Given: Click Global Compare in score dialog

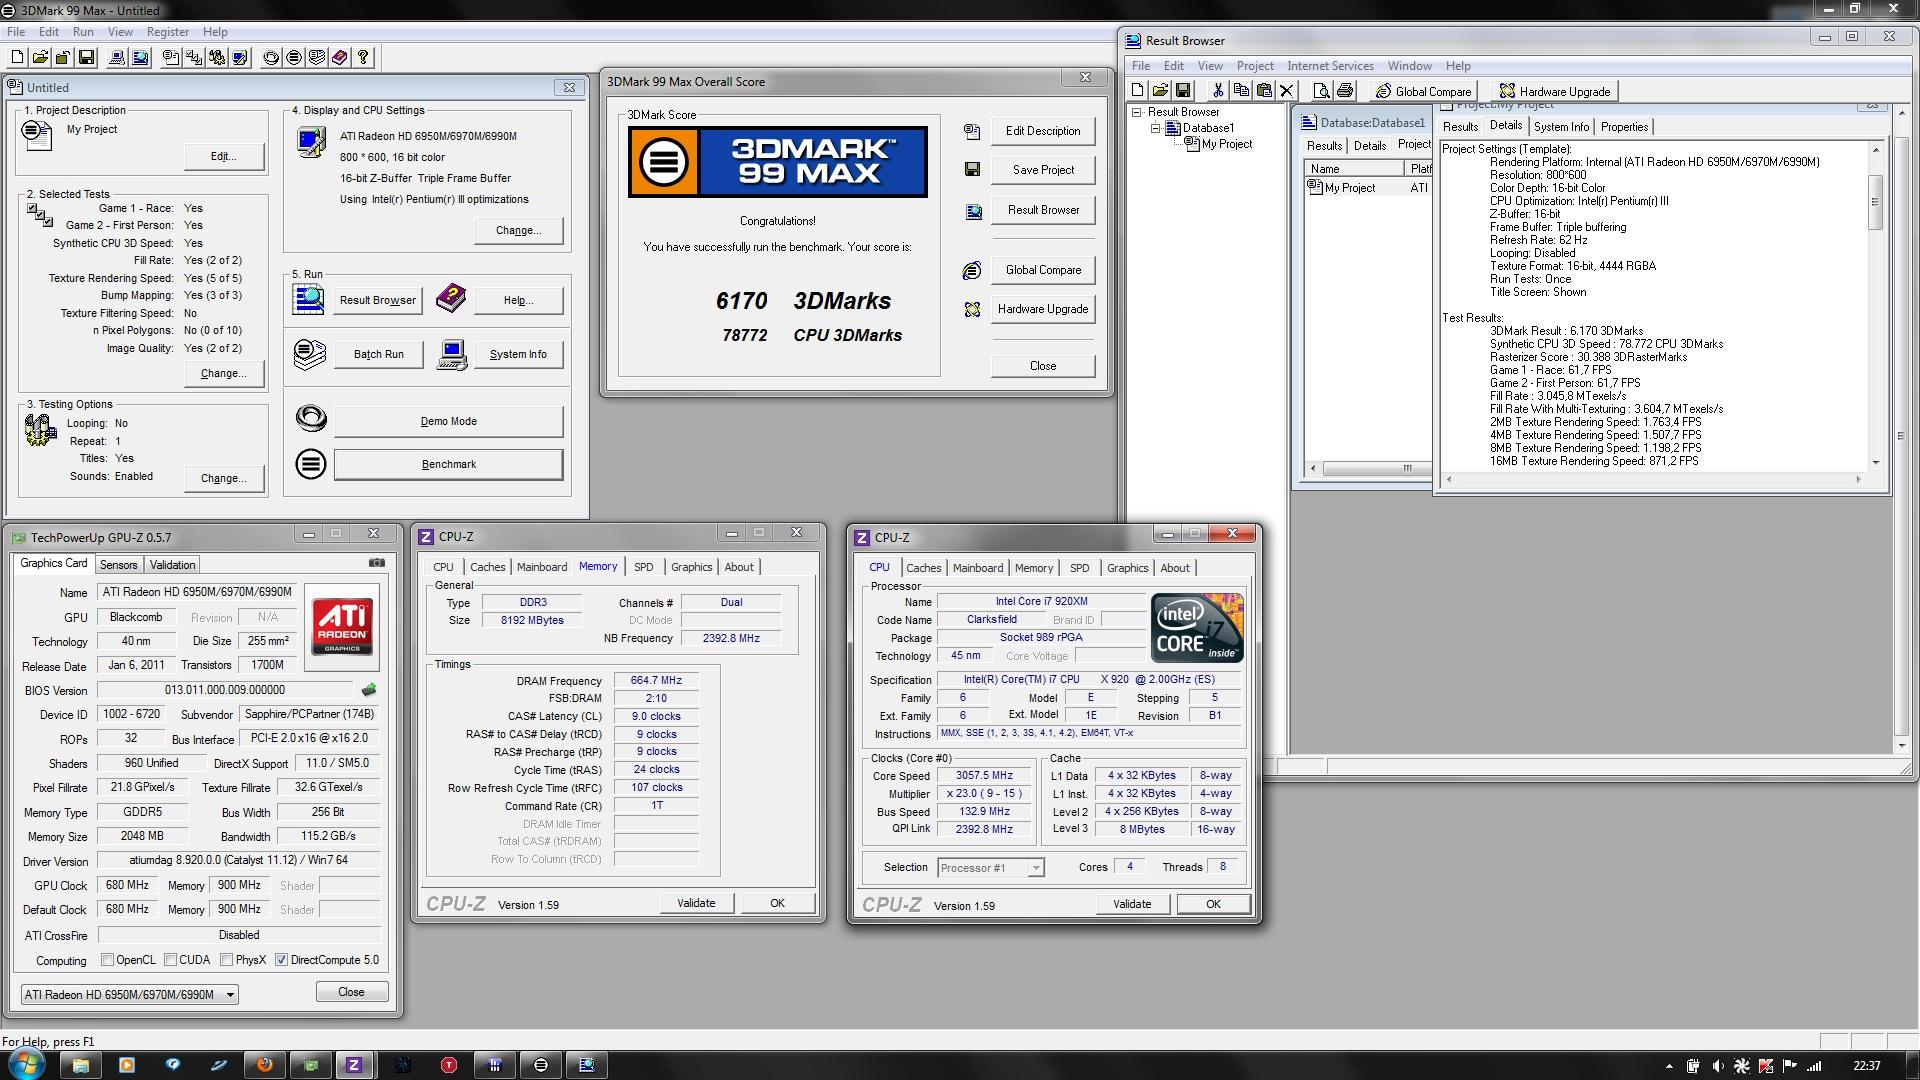Looking at the screenshot, I should (1043, 270).
